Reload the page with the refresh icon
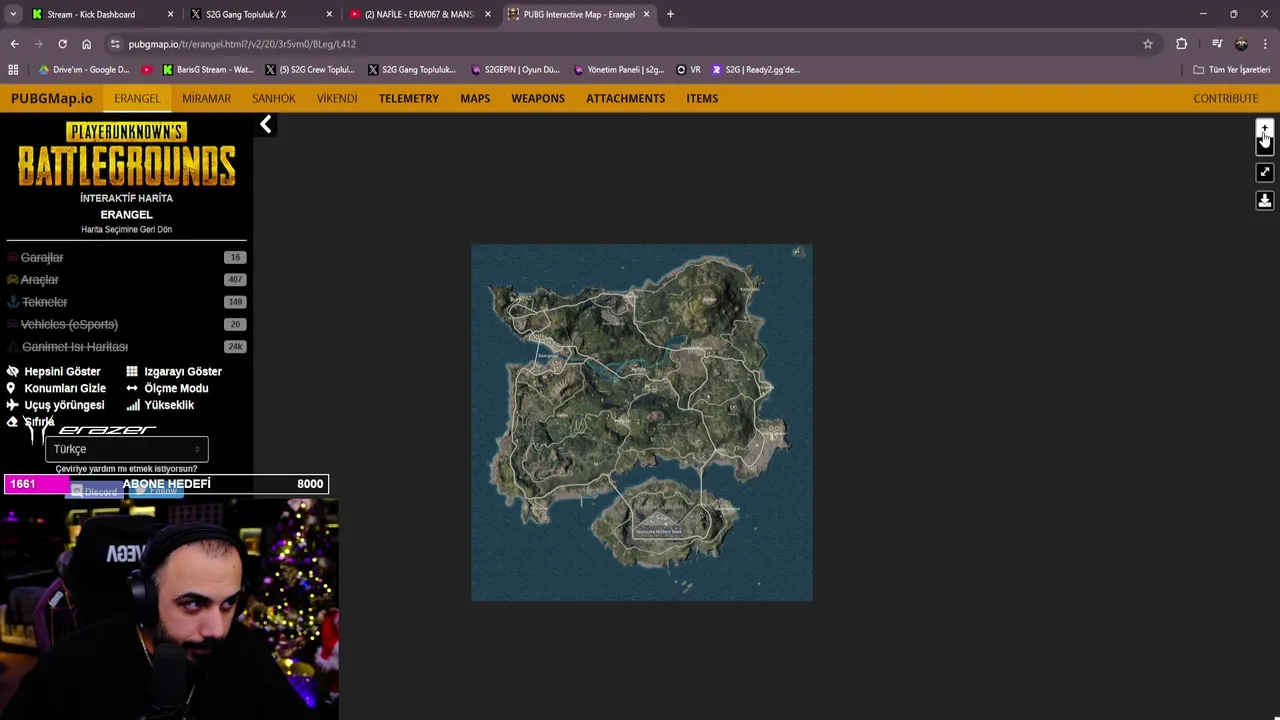Screen dimensions: 1280x720 tap(62, 44)
